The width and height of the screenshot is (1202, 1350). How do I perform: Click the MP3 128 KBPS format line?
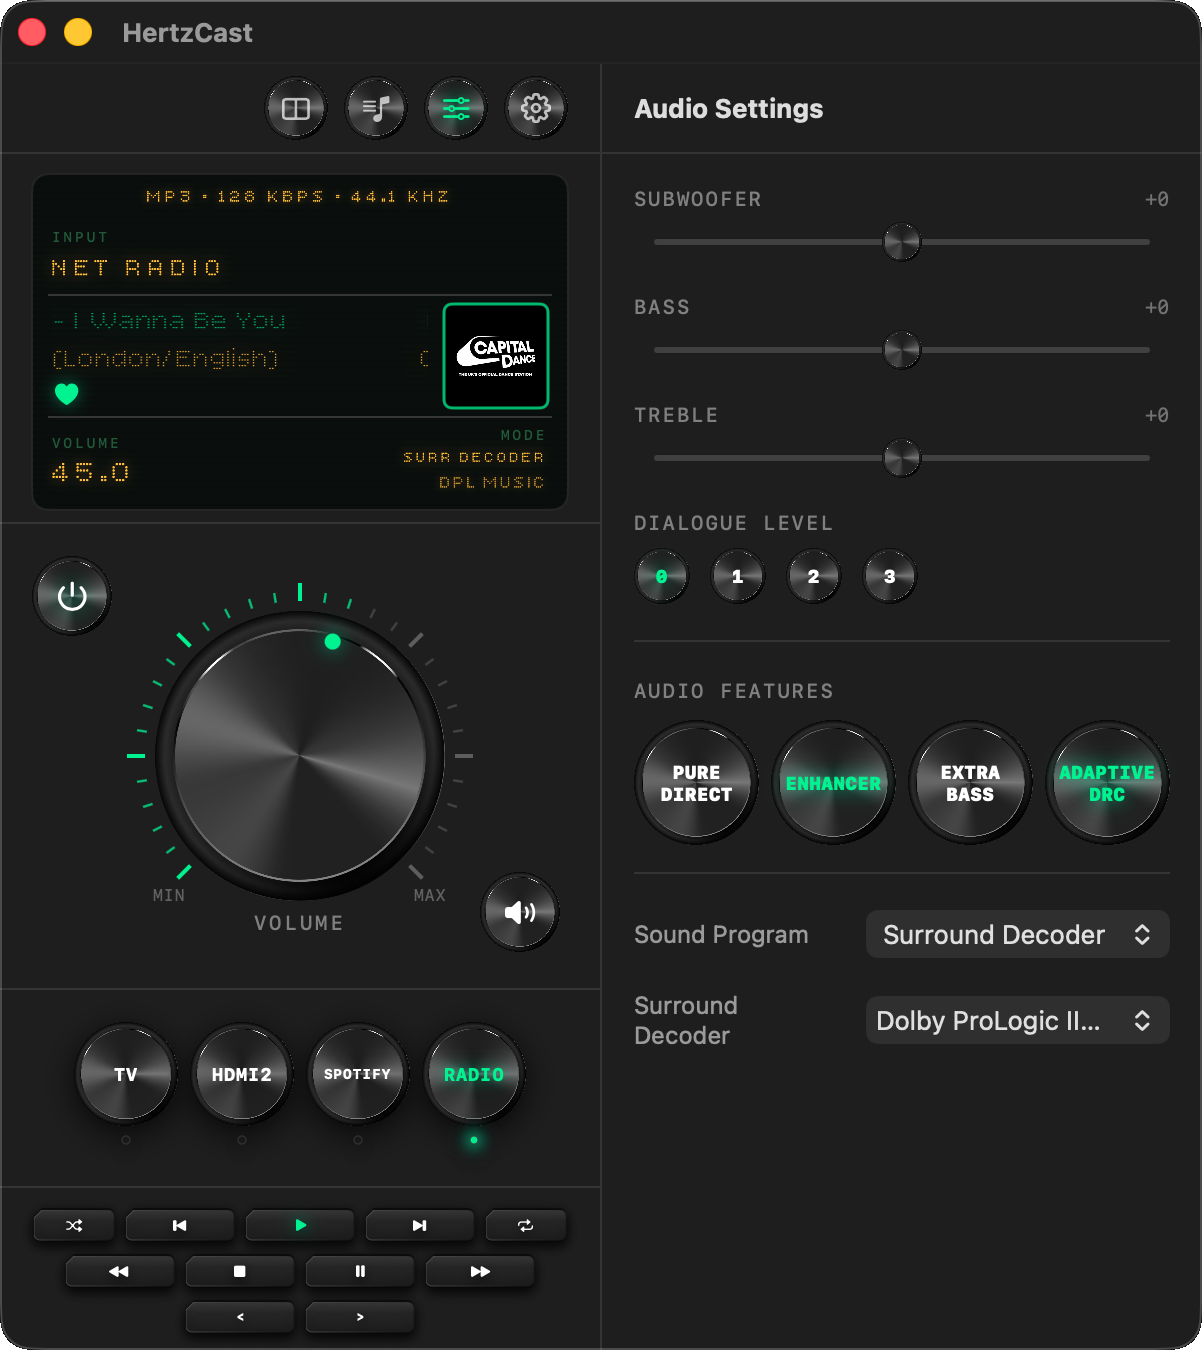click(x=298, y=196)
